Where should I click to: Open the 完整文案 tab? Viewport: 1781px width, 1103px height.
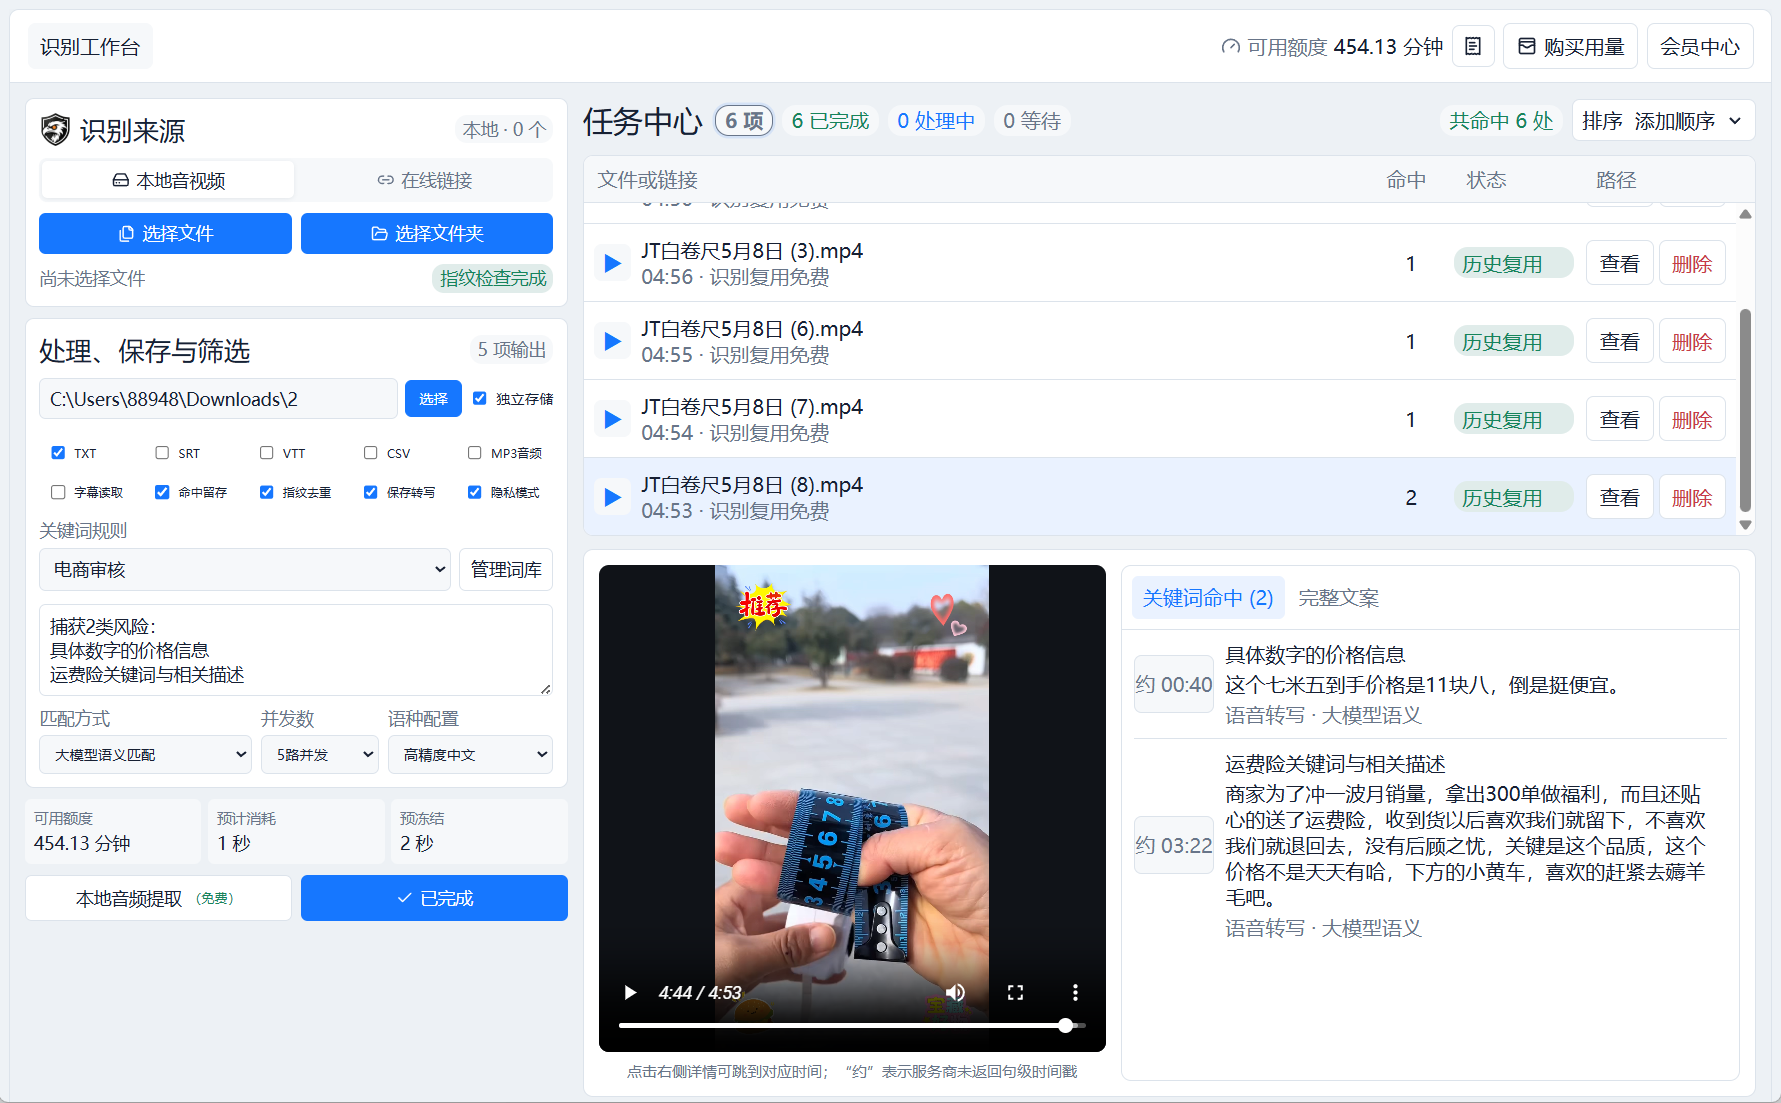[x=1338, y=598]
